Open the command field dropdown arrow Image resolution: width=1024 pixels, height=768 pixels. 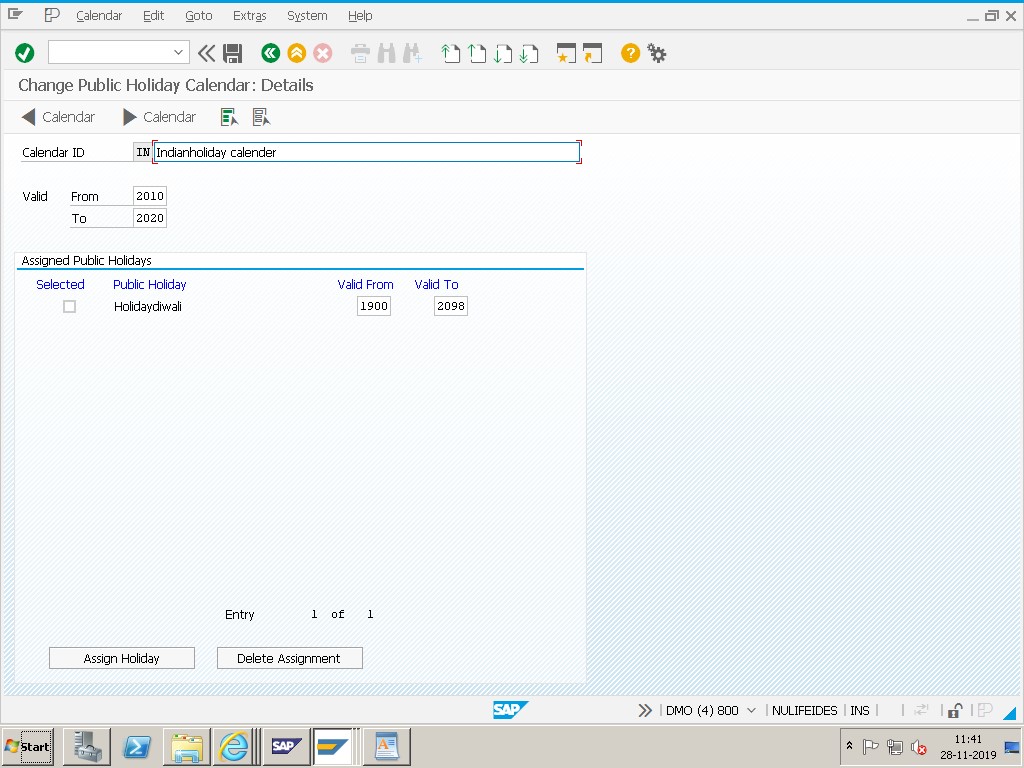178,52
